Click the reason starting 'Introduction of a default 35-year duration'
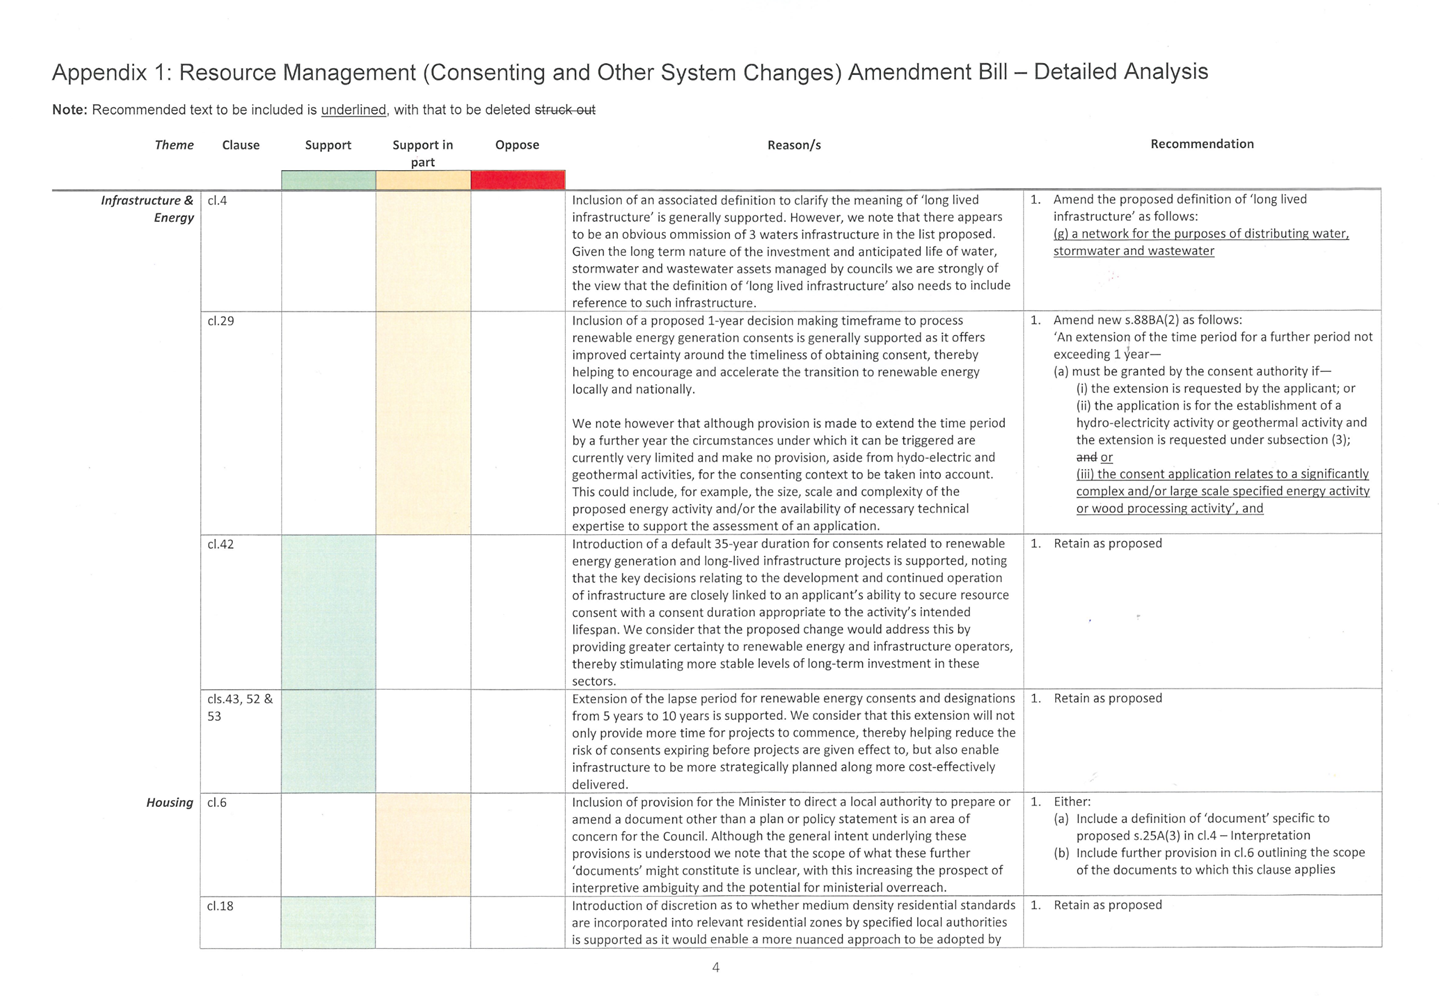This screenshot has width=1439, height=996. coord(792,612)
